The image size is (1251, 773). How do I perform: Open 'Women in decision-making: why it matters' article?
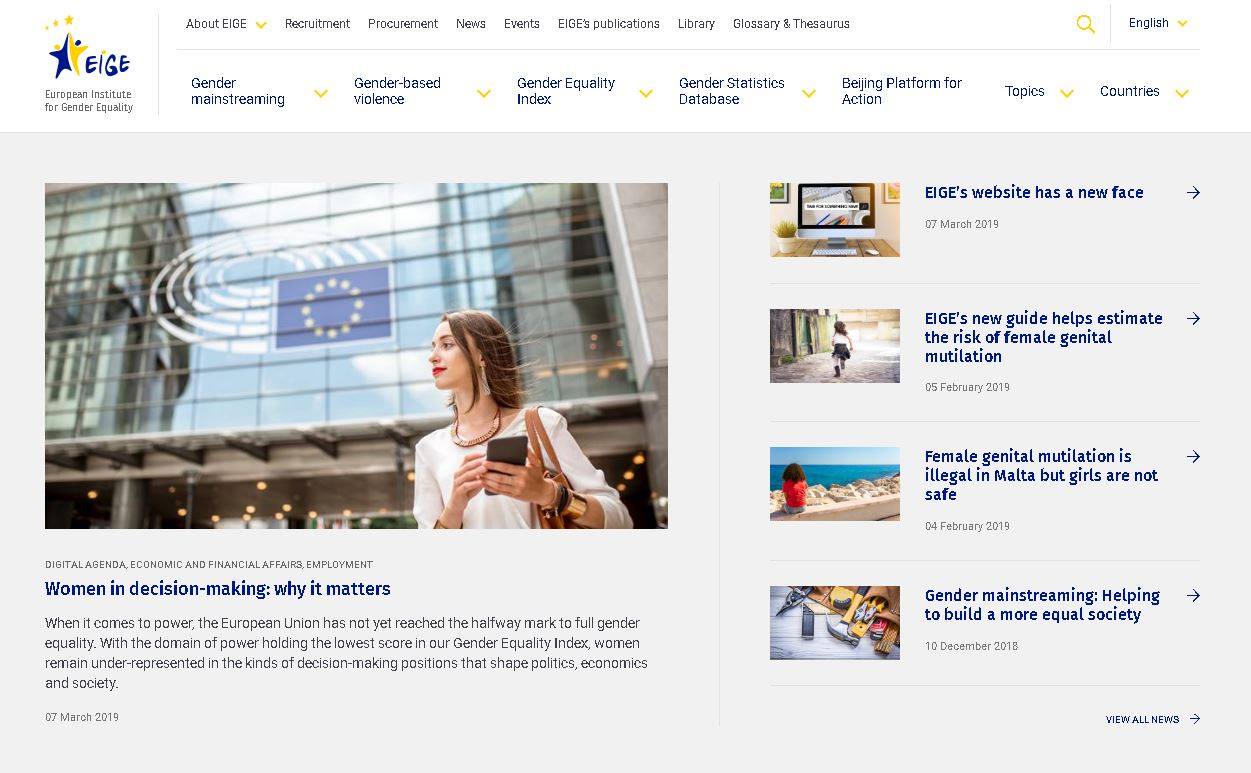pyautogui.click(x=218, y=589)
